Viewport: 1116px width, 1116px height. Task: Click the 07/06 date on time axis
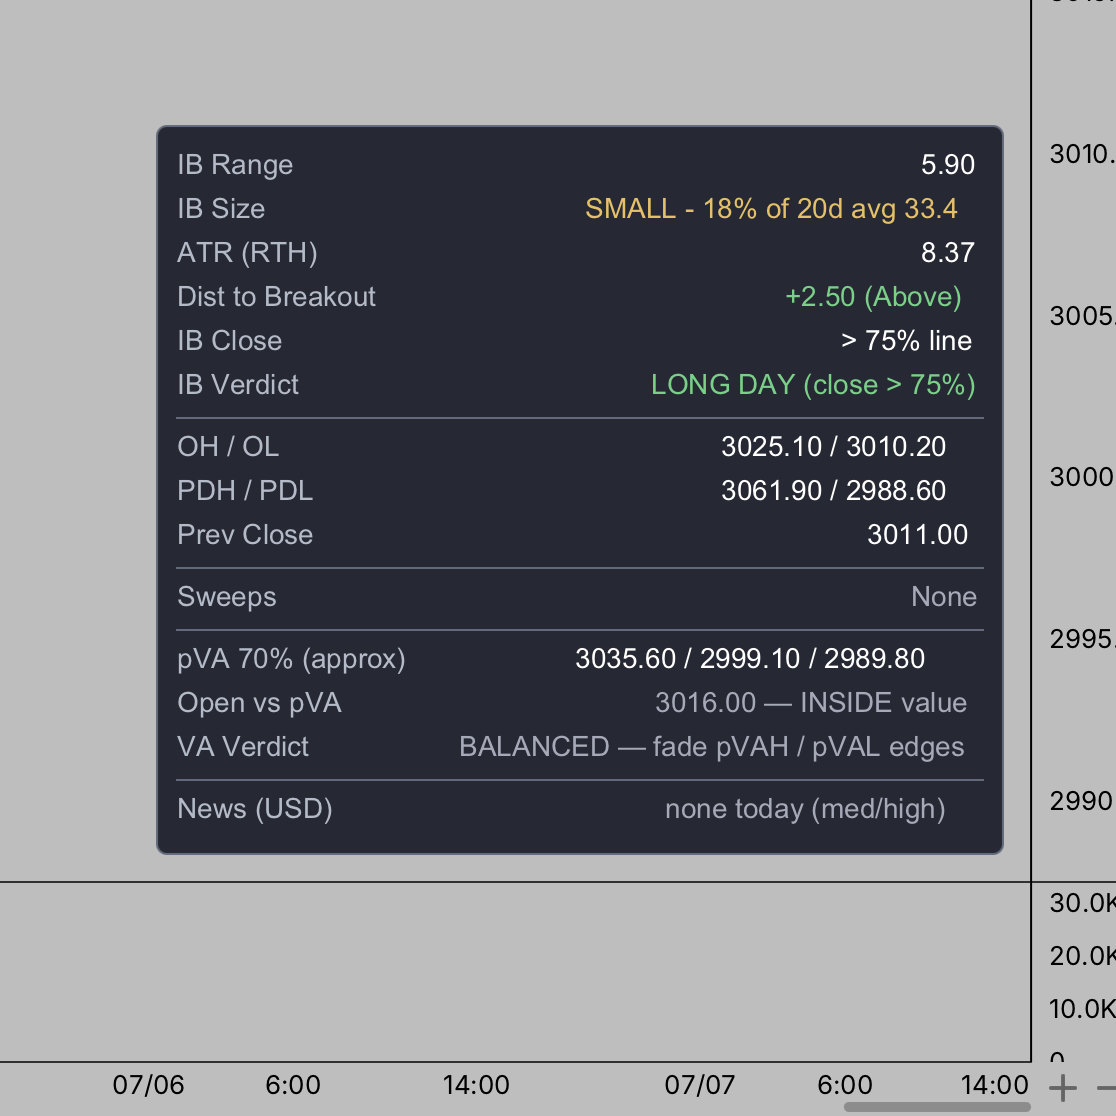pyautogui.click(x=148, y=1085)
